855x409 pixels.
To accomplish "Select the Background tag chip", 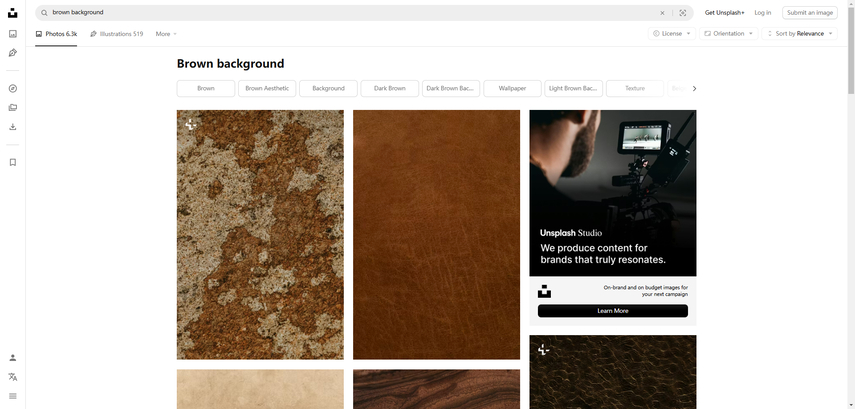I will [328, 88].
